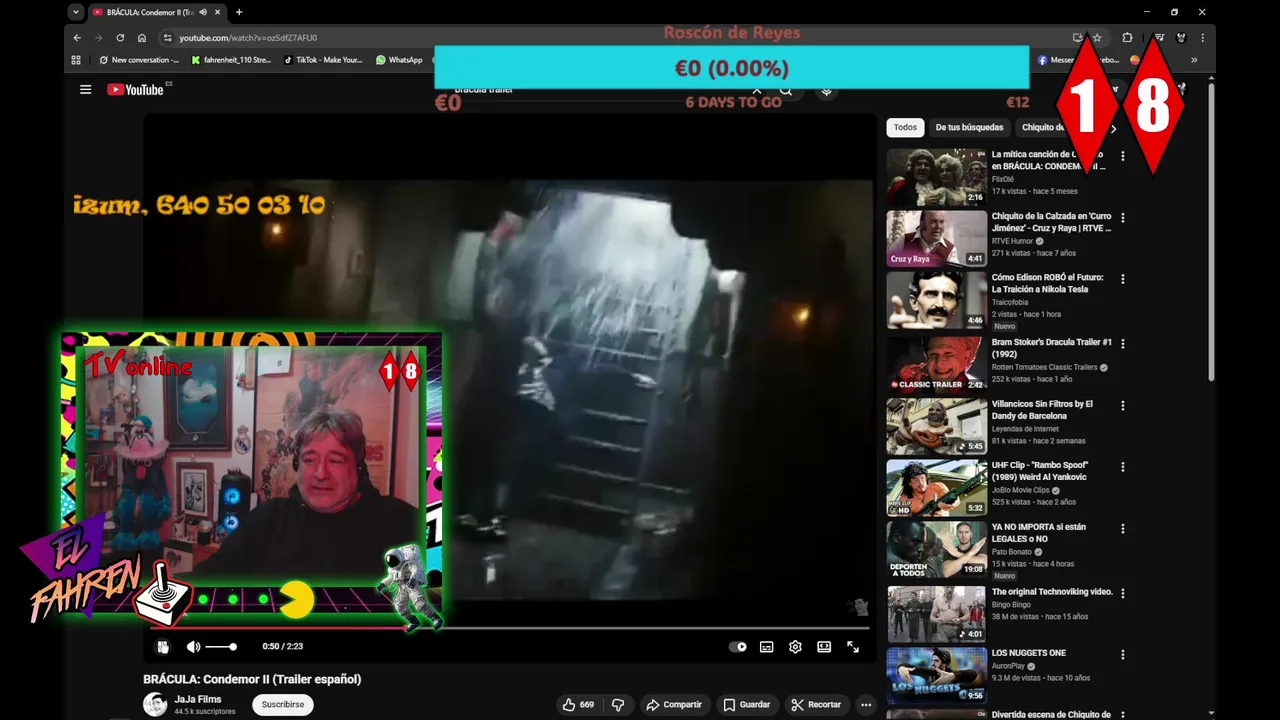Show more bookmarks with the double chevron
Image resolution: width=1280 pixels, height=720 pixels.
[x=1193, y=60]
